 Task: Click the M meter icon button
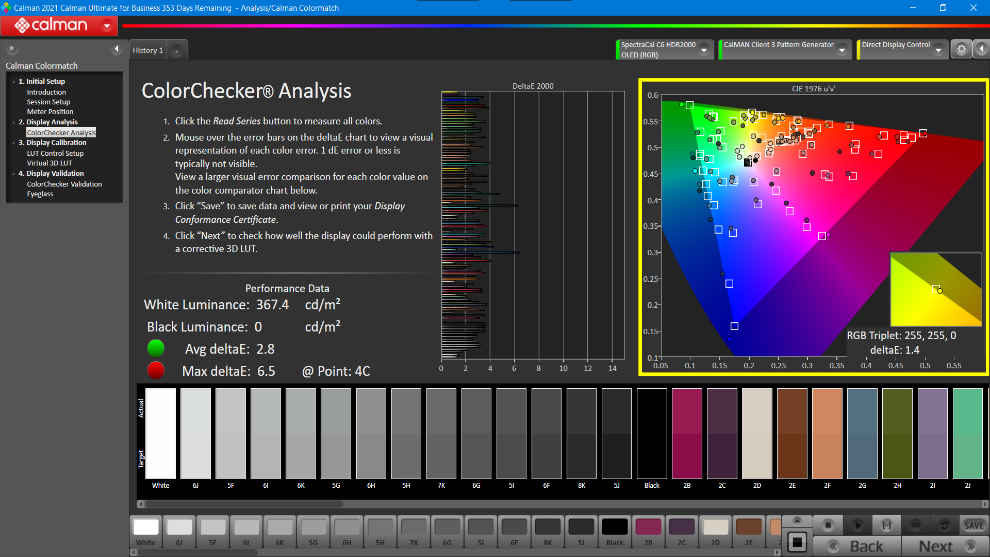coord(886,525)
